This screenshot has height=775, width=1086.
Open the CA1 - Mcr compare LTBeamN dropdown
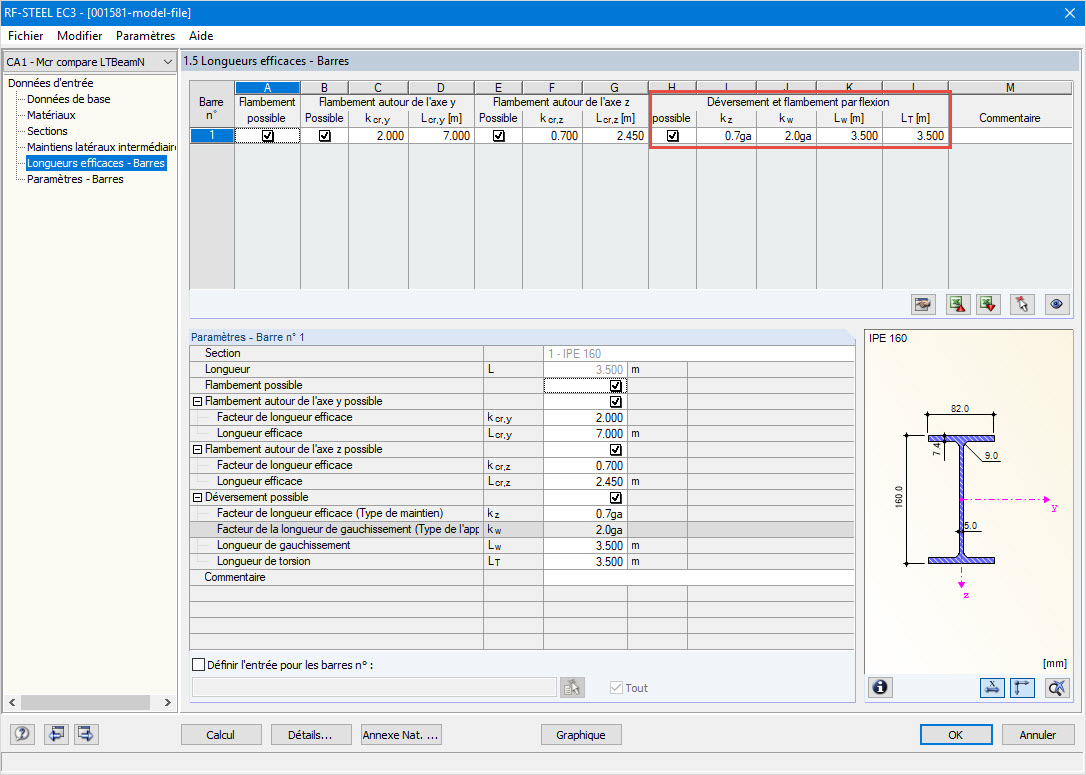(89, 62)
